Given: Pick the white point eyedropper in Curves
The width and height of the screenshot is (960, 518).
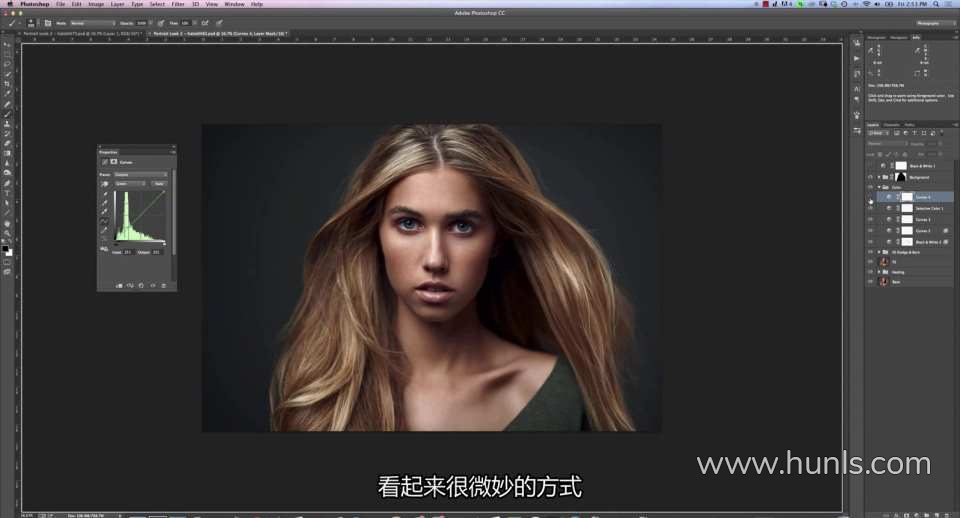Looking at the screenshot, I should coord(105,211).
